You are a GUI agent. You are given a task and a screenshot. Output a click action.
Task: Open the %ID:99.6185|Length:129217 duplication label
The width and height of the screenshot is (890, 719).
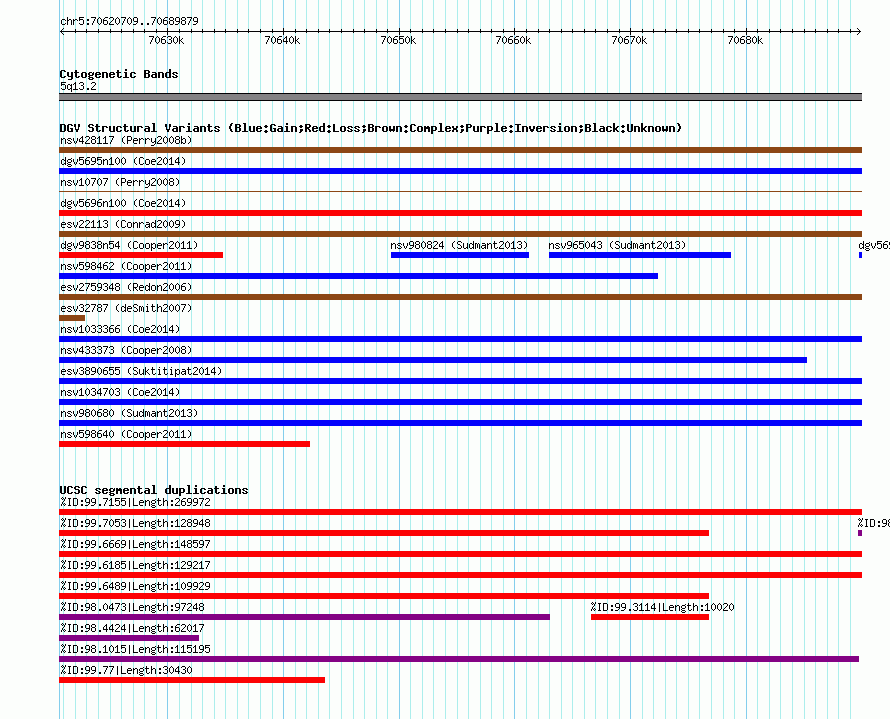(135, 565)
